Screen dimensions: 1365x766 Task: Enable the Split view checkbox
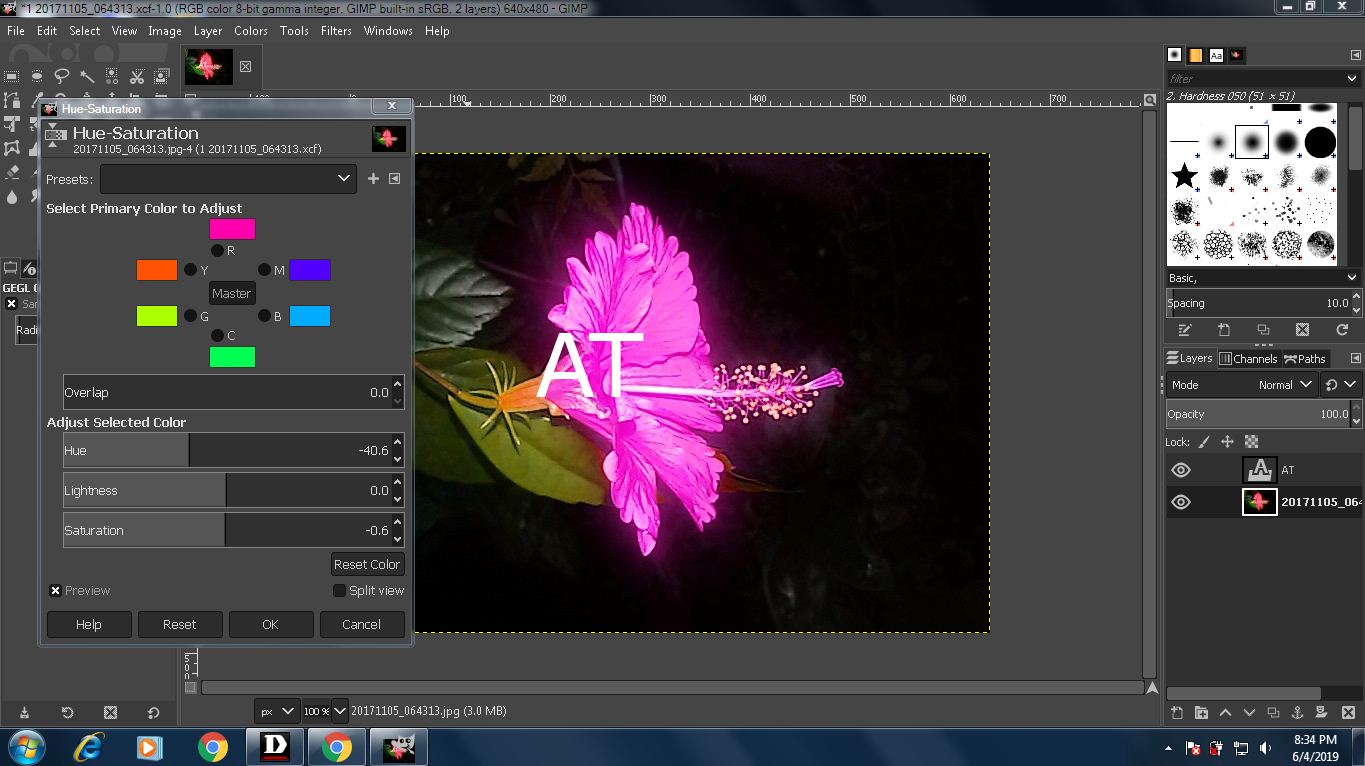[339, 591]
